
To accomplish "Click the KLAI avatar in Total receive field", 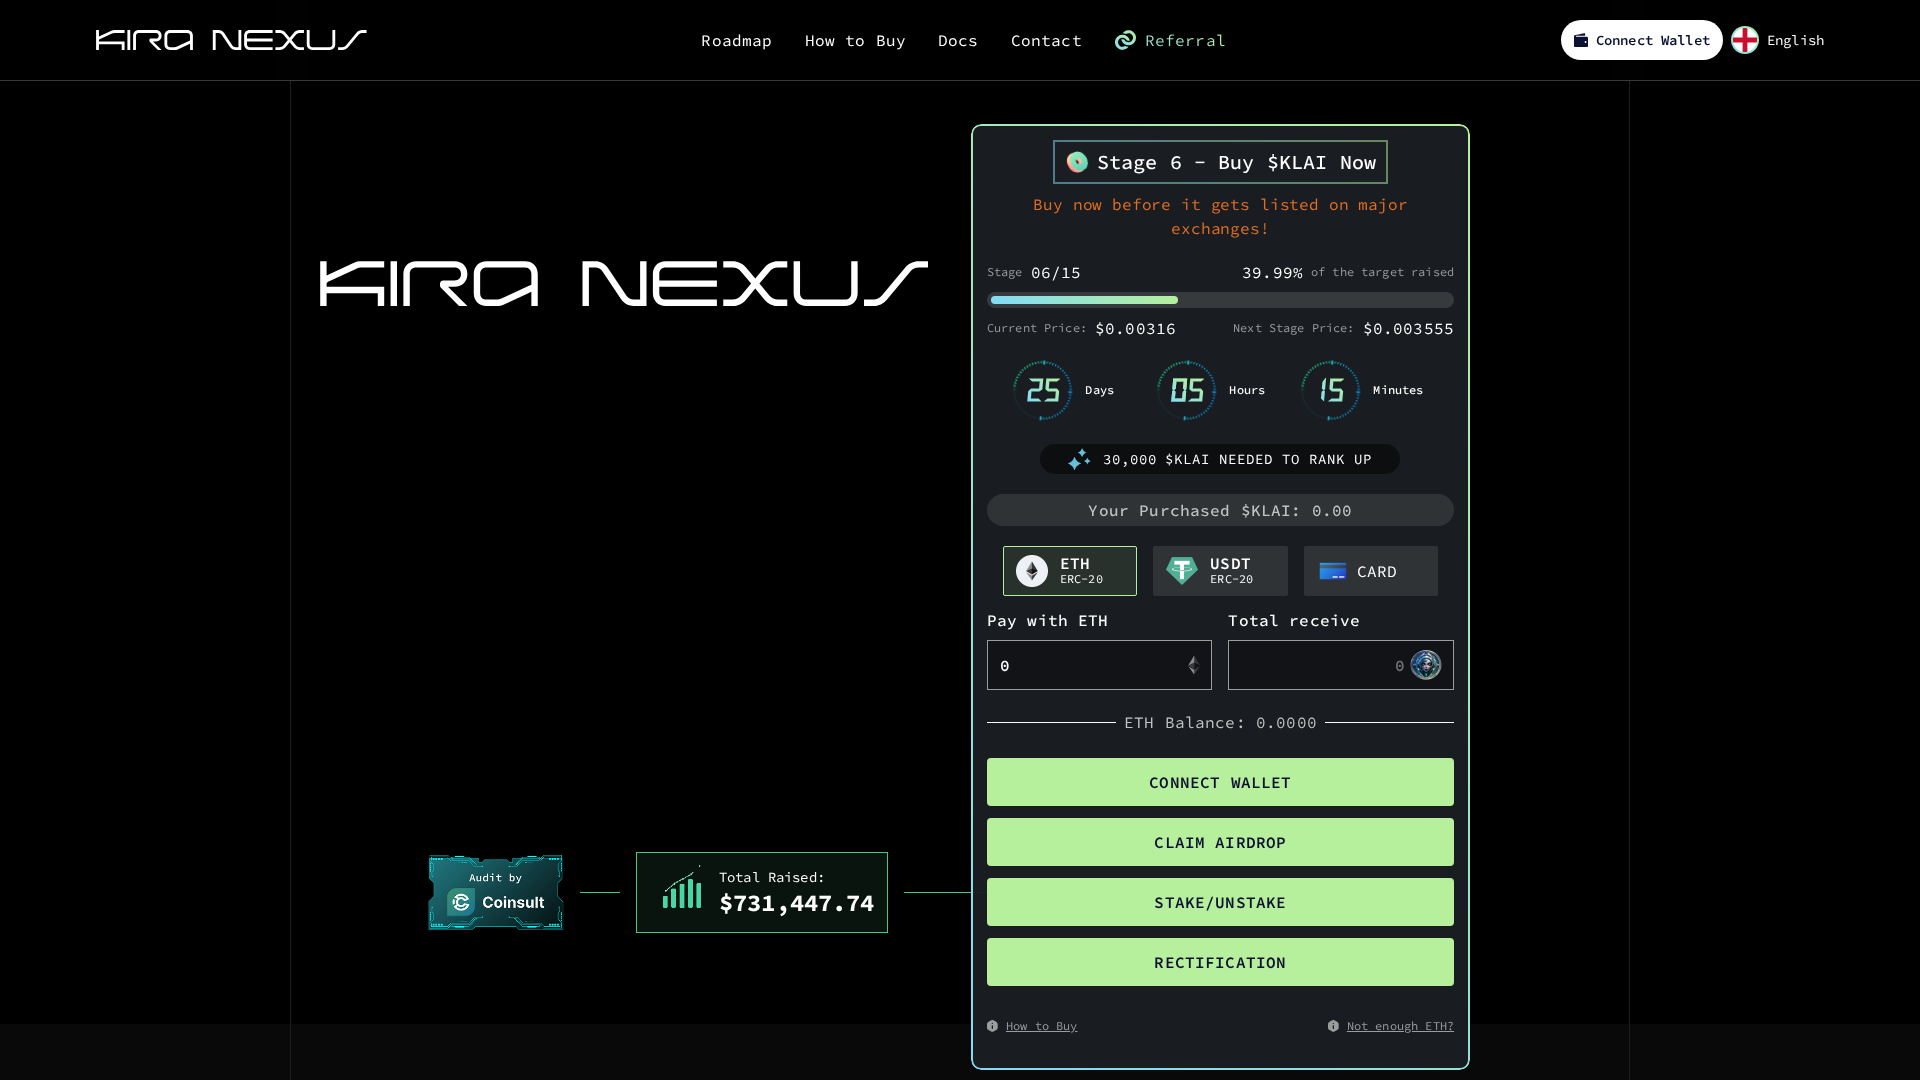I will click(x=1426, y=665).
